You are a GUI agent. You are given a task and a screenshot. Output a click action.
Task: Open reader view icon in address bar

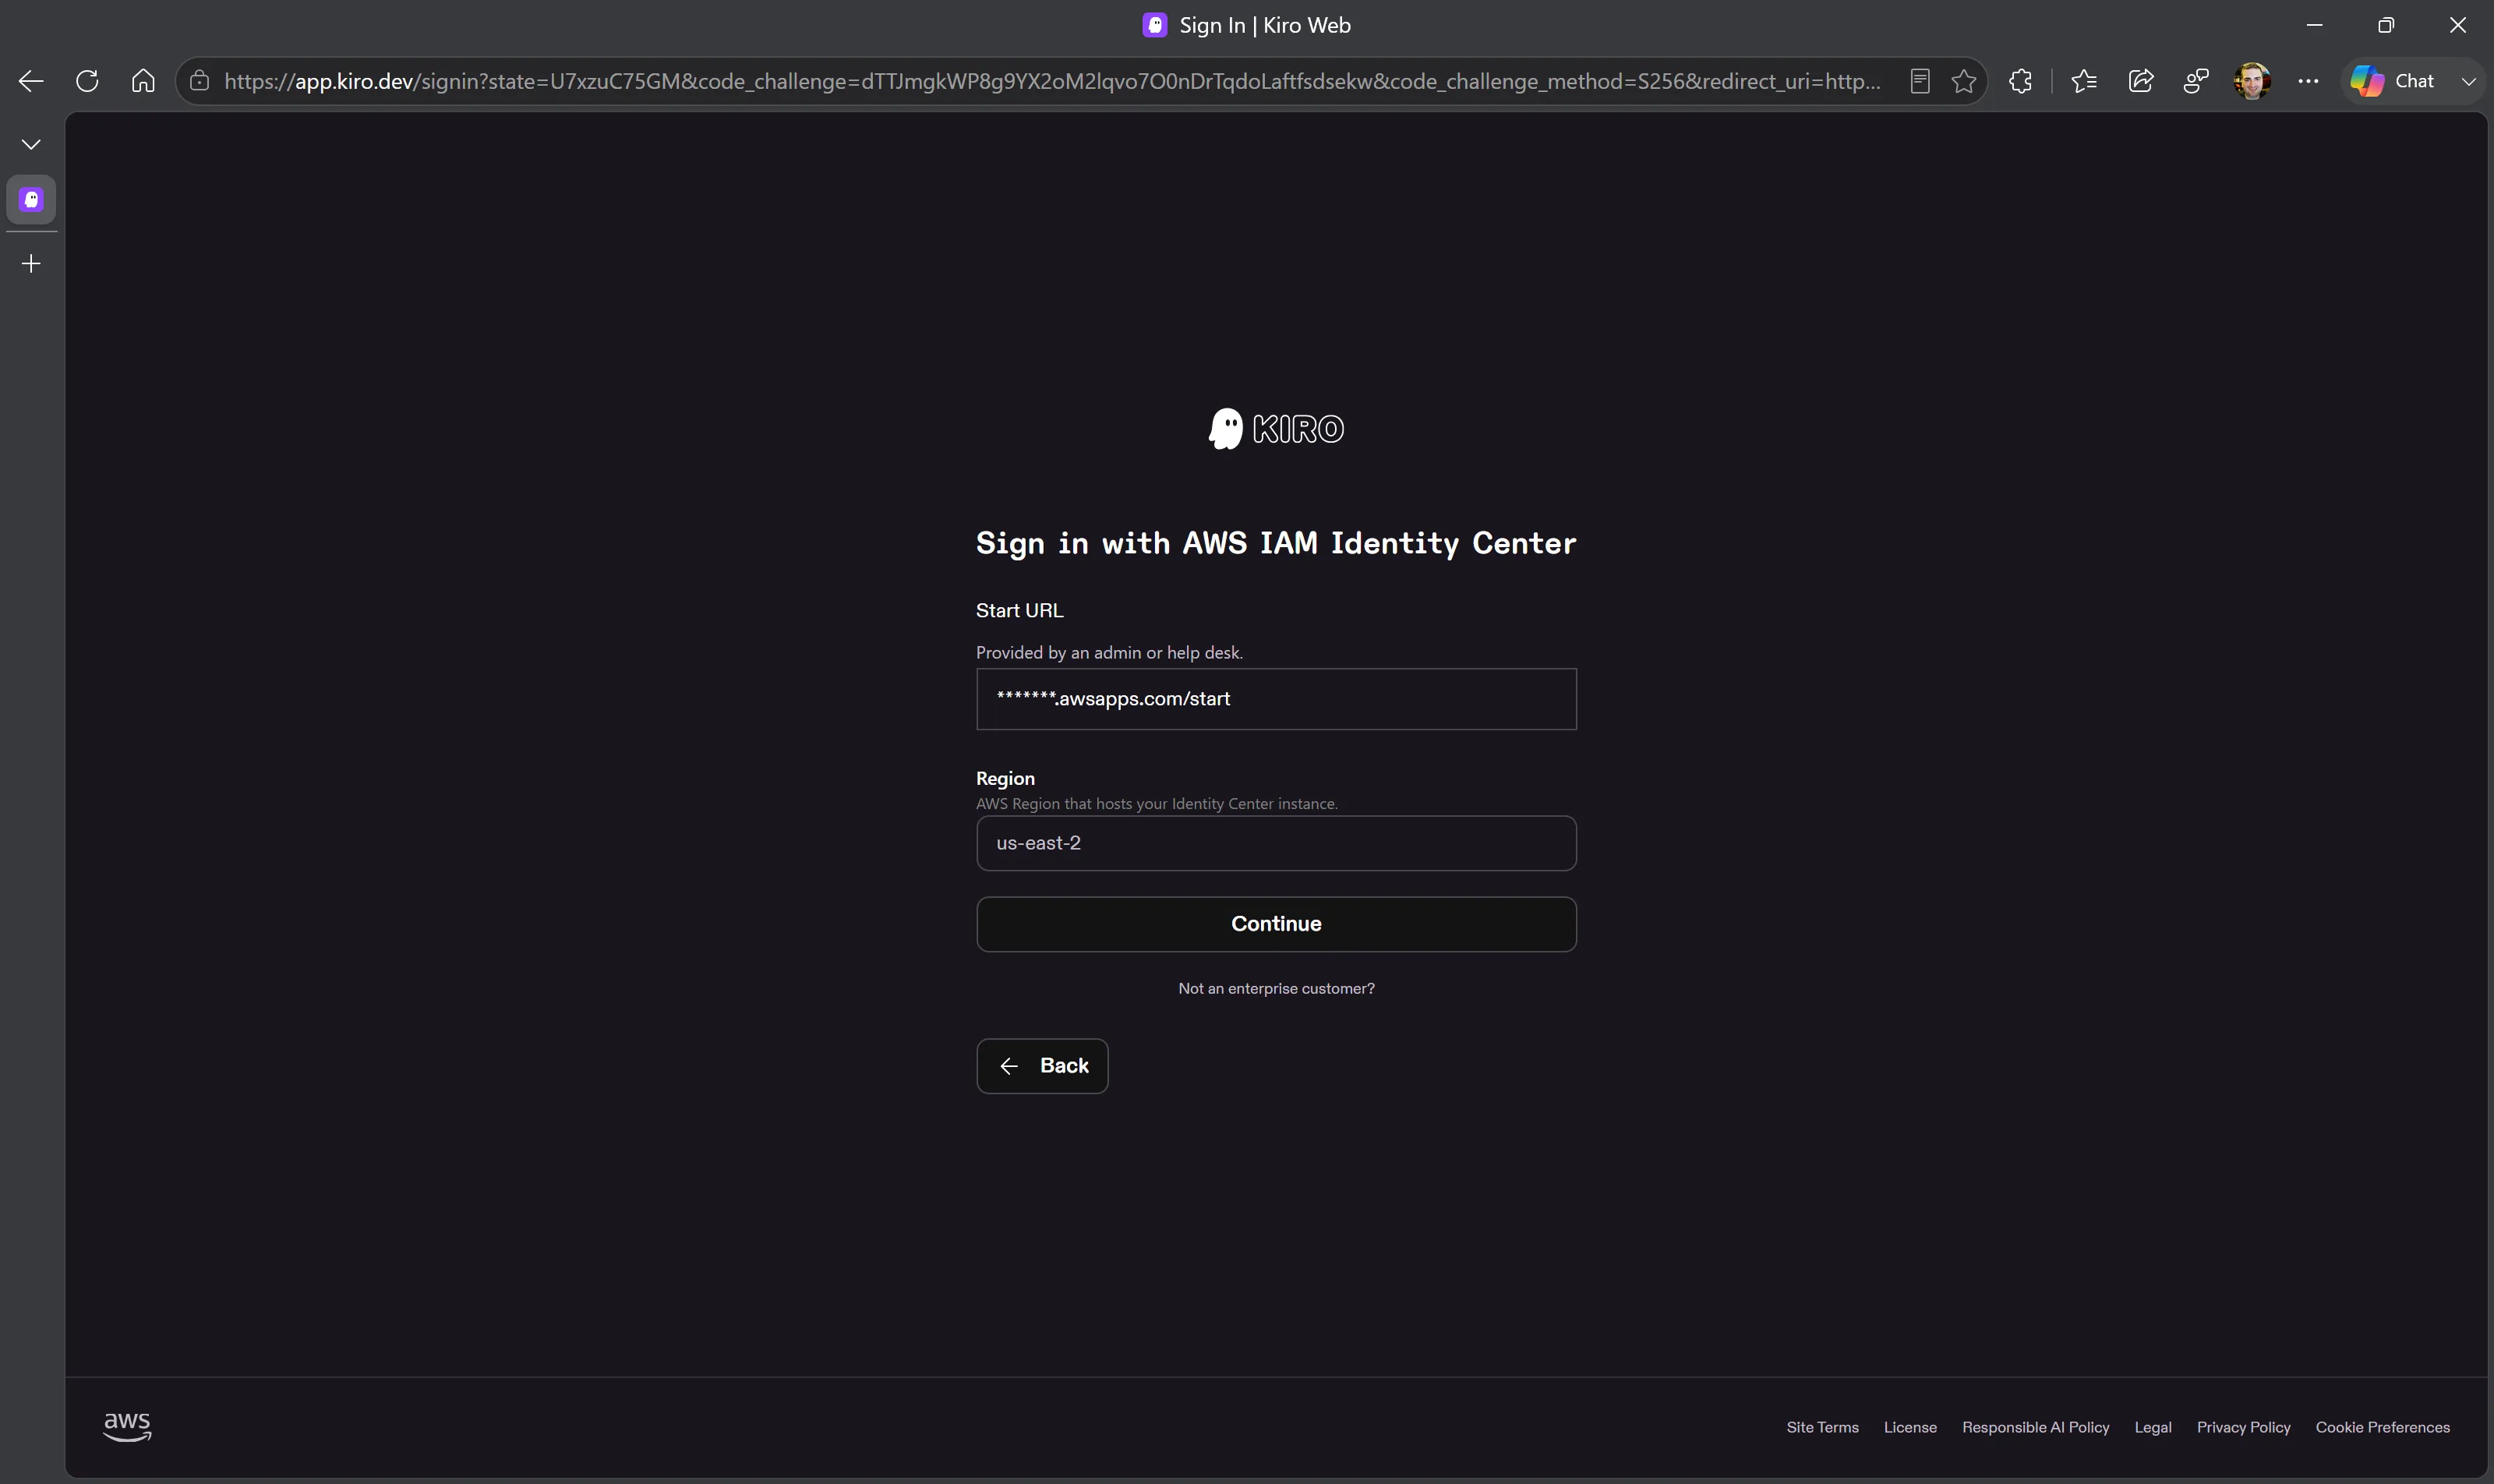(x=1919, y=81)
